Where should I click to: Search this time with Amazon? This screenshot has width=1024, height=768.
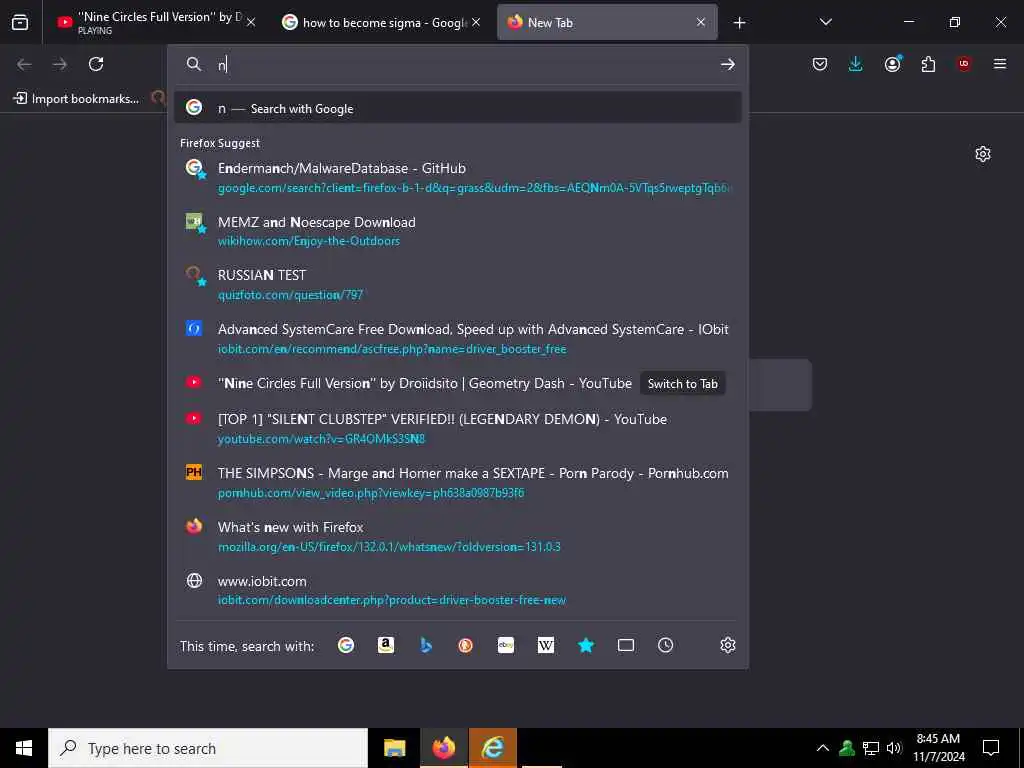386,645
